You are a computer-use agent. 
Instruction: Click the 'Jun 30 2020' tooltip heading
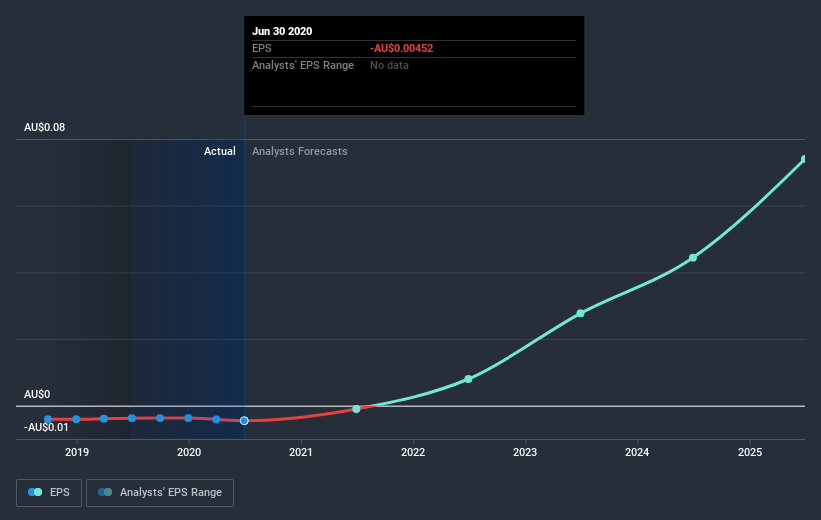282,31
